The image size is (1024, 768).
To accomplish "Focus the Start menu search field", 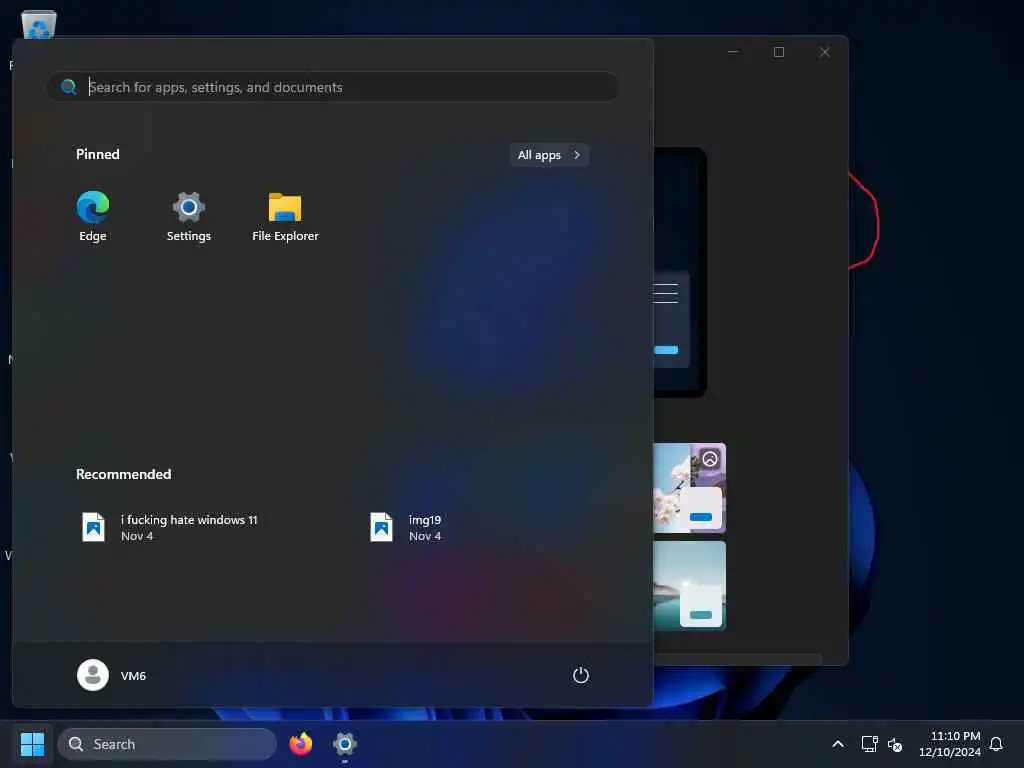I will (x=333, y=87).
